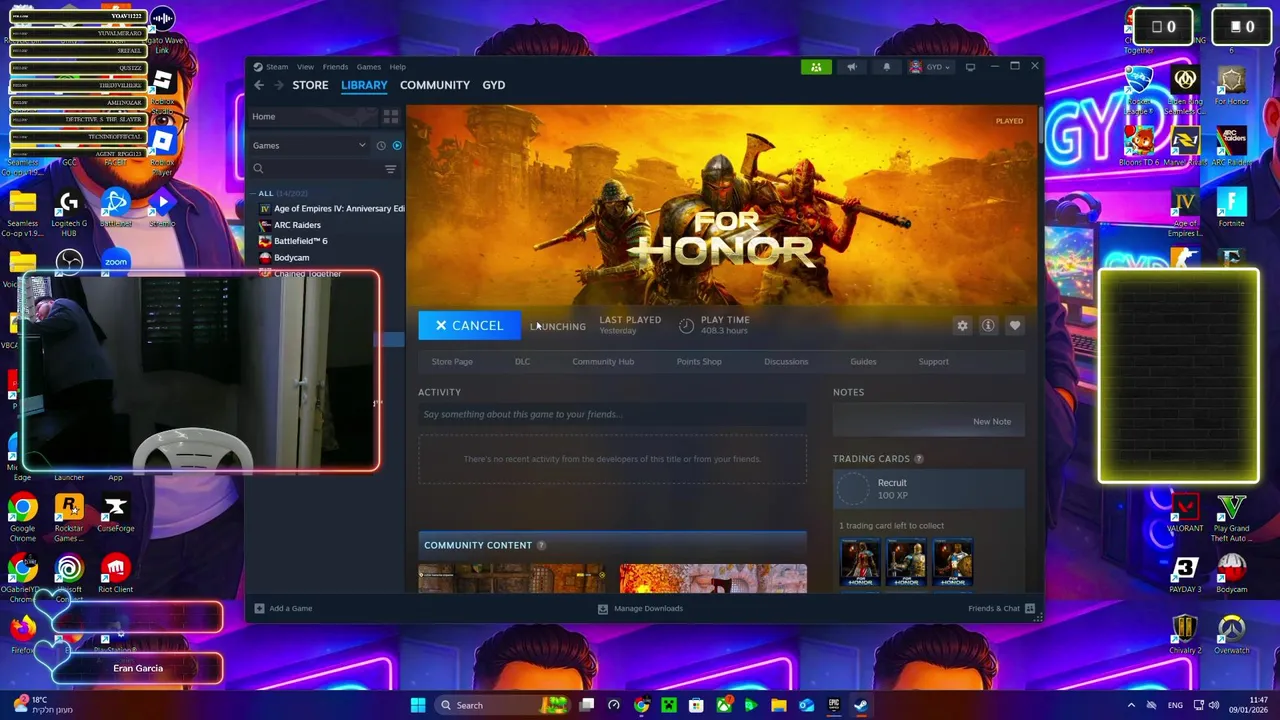
Task: Open VALORANT desktop shortcut
Action: tap(1185, 514)
